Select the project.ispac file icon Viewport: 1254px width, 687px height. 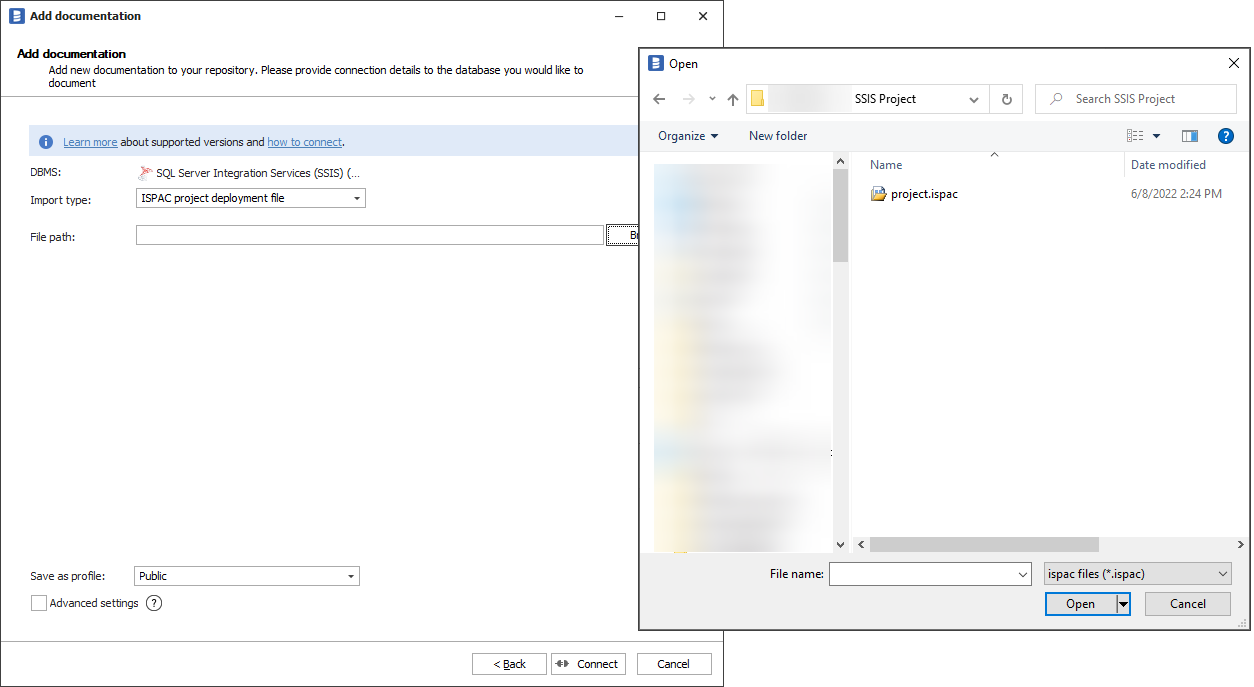(880, 193)
